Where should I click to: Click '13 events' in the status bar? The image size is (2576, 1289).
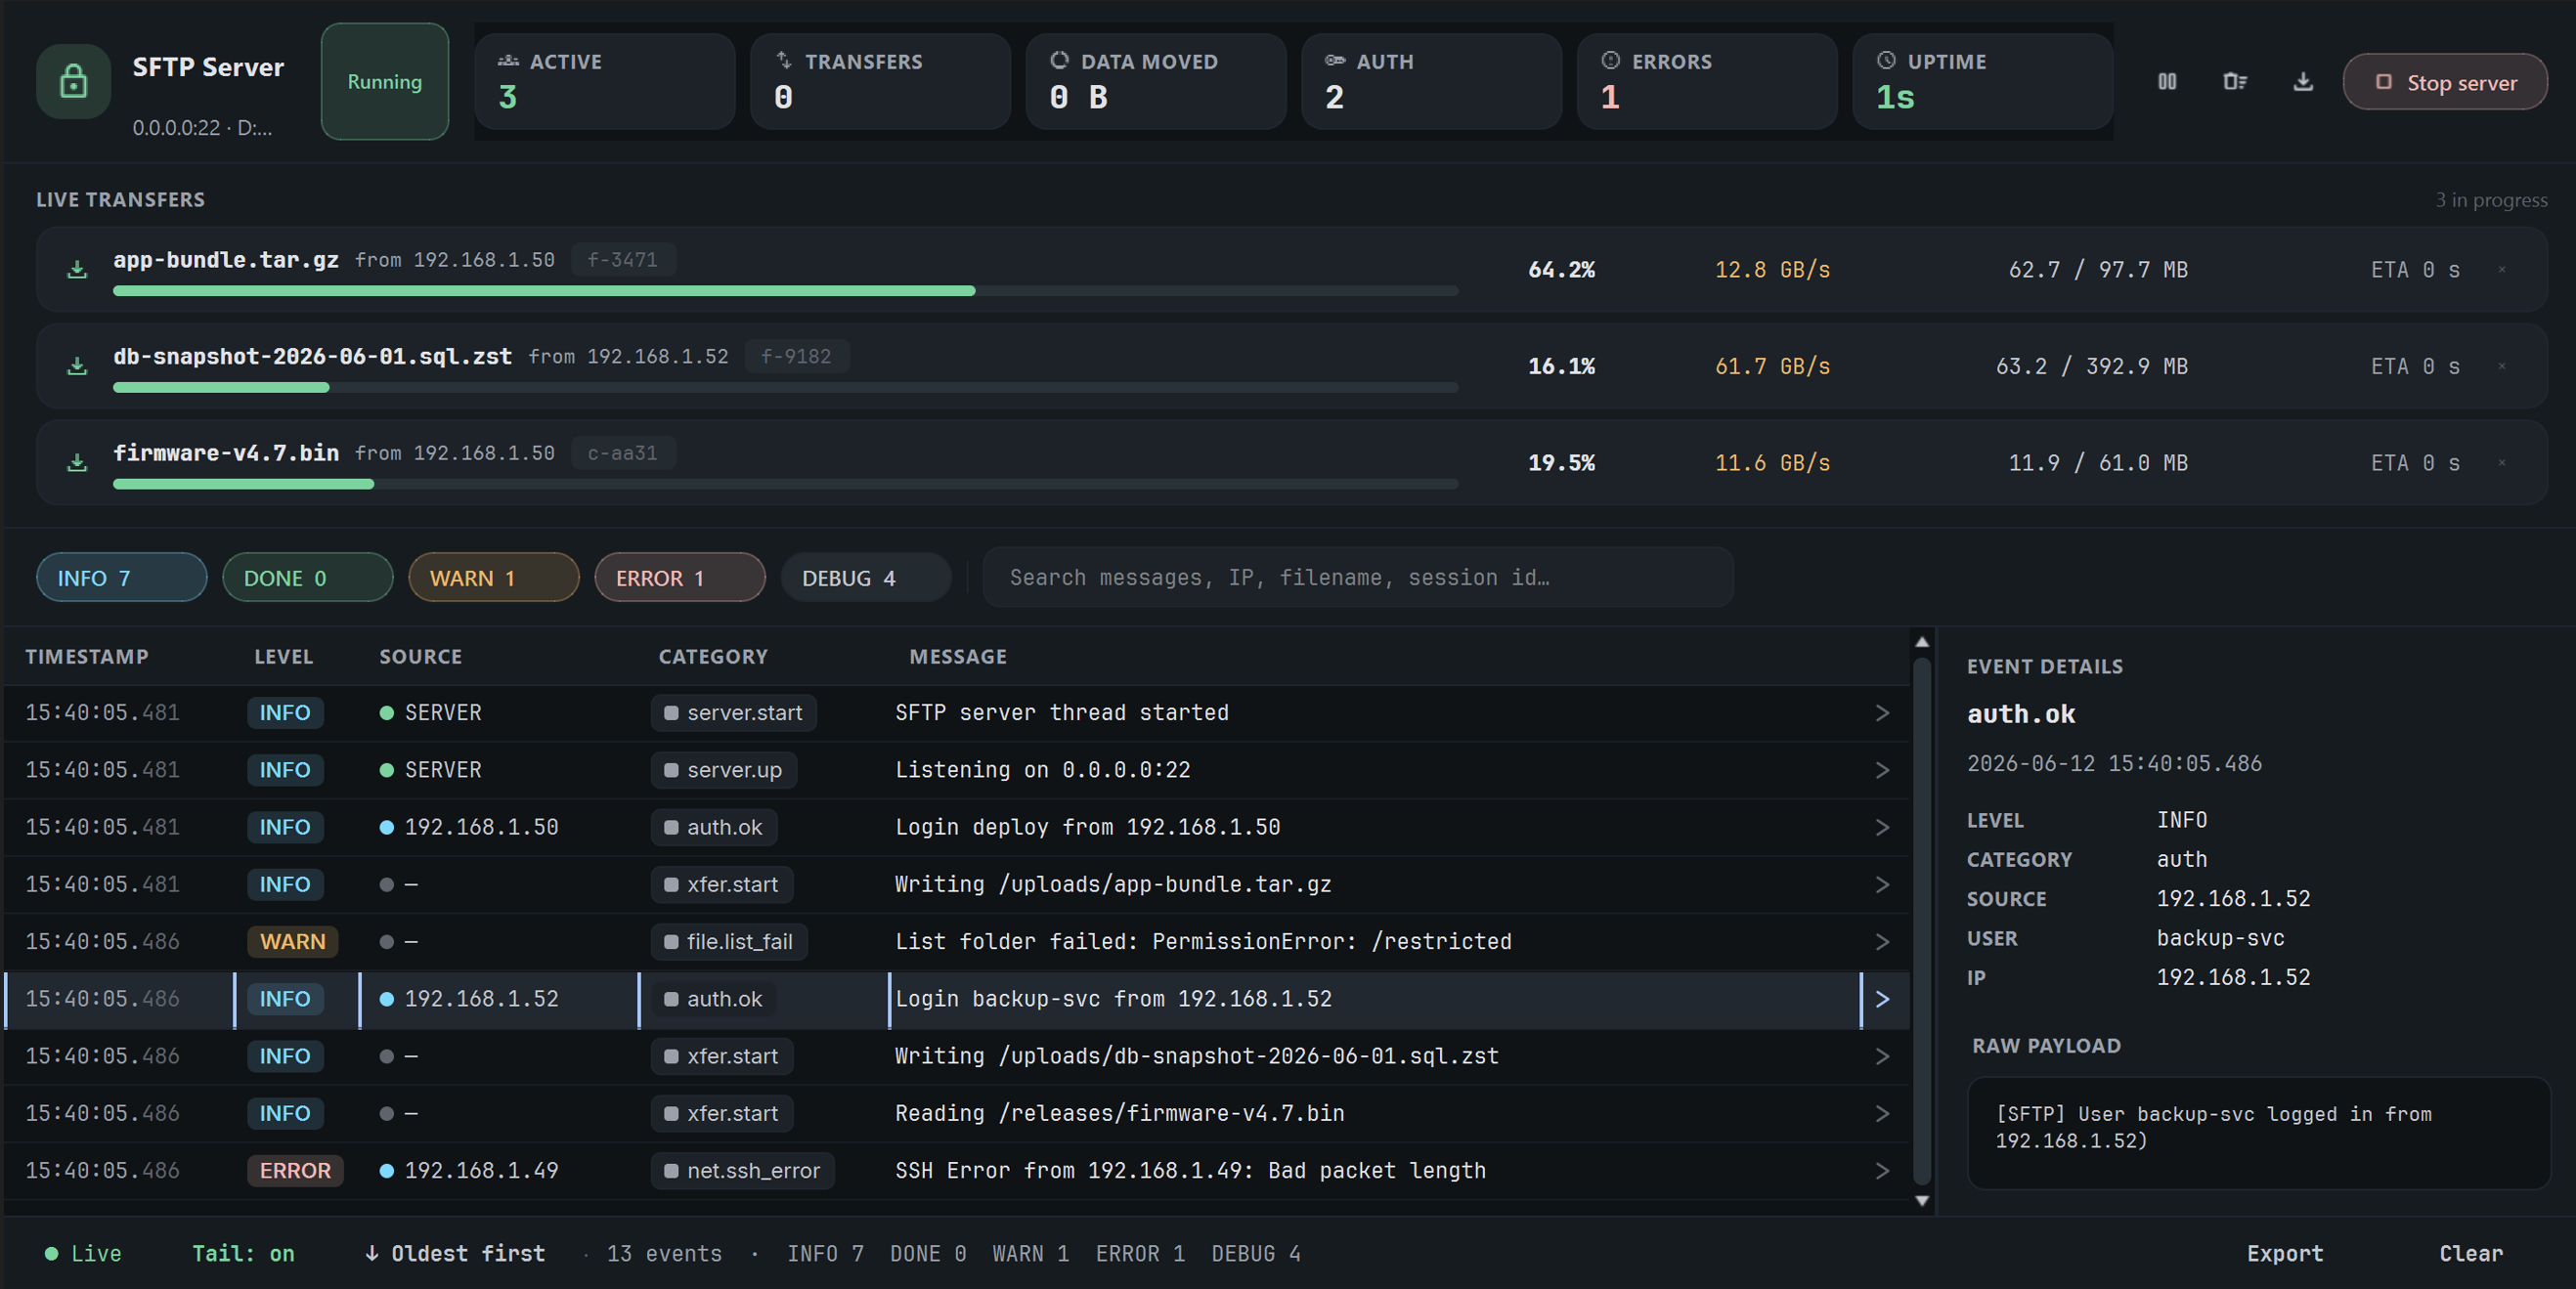click(664, 1254)
